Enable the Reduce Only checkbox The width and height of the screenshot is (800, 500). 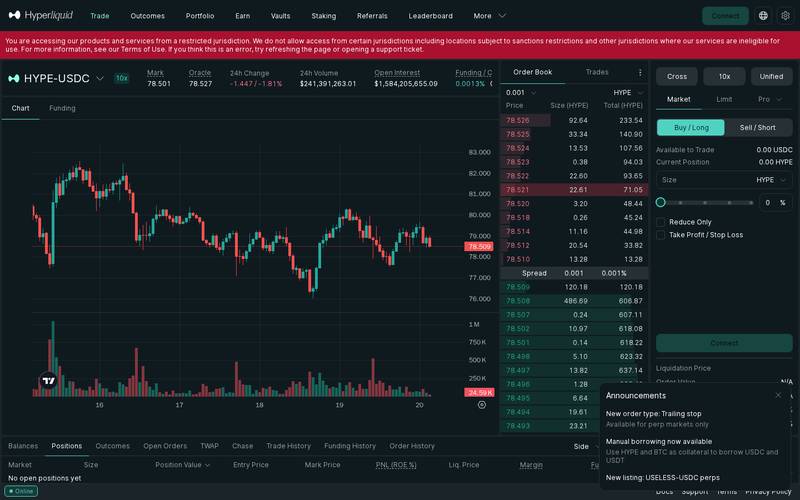pos(661,222)
